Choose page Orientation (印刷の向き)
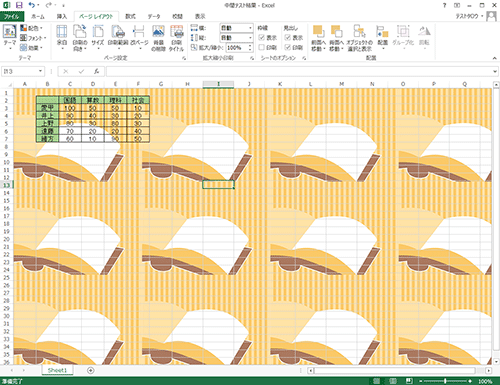Viewport: 500px width, 385px height. pos(80,37)
